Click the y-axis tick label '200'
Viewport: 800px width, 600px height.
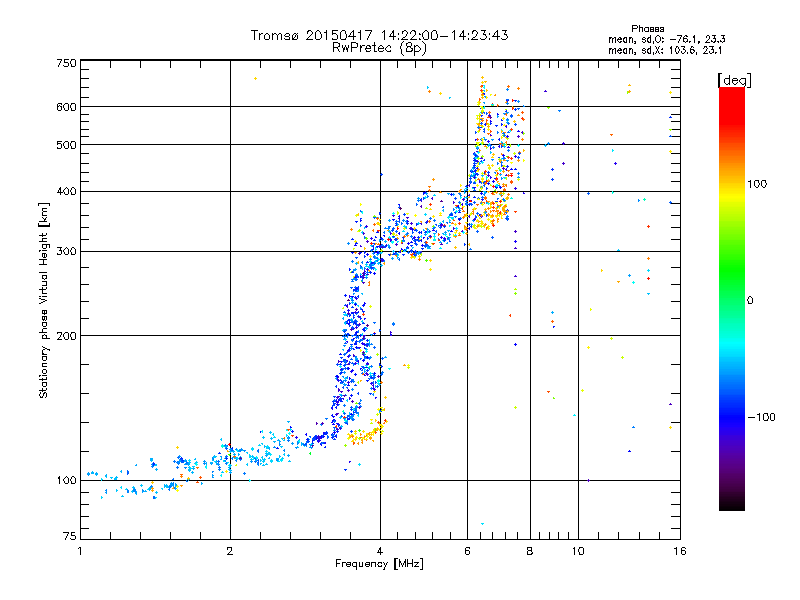coord(66,336)
